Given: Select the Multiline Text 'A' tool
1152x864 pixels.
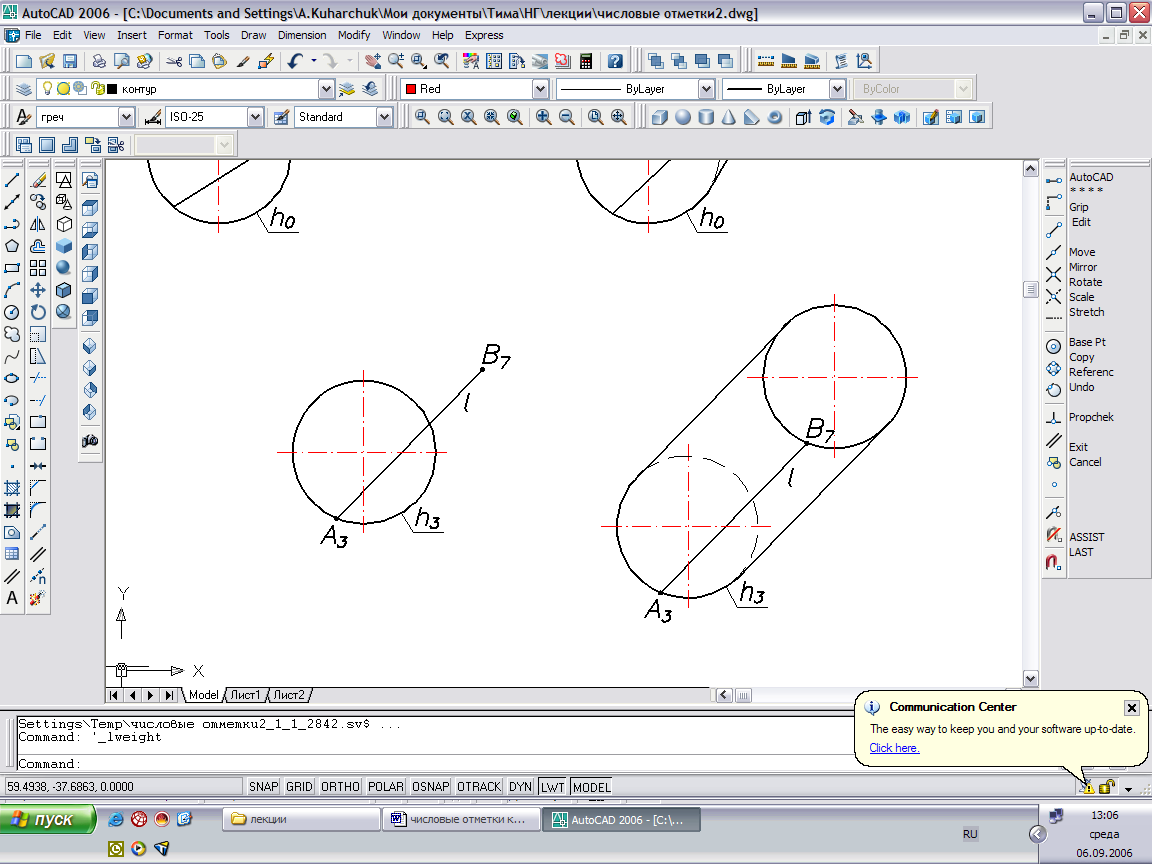Looking at the screenshot, I should 12,598.
